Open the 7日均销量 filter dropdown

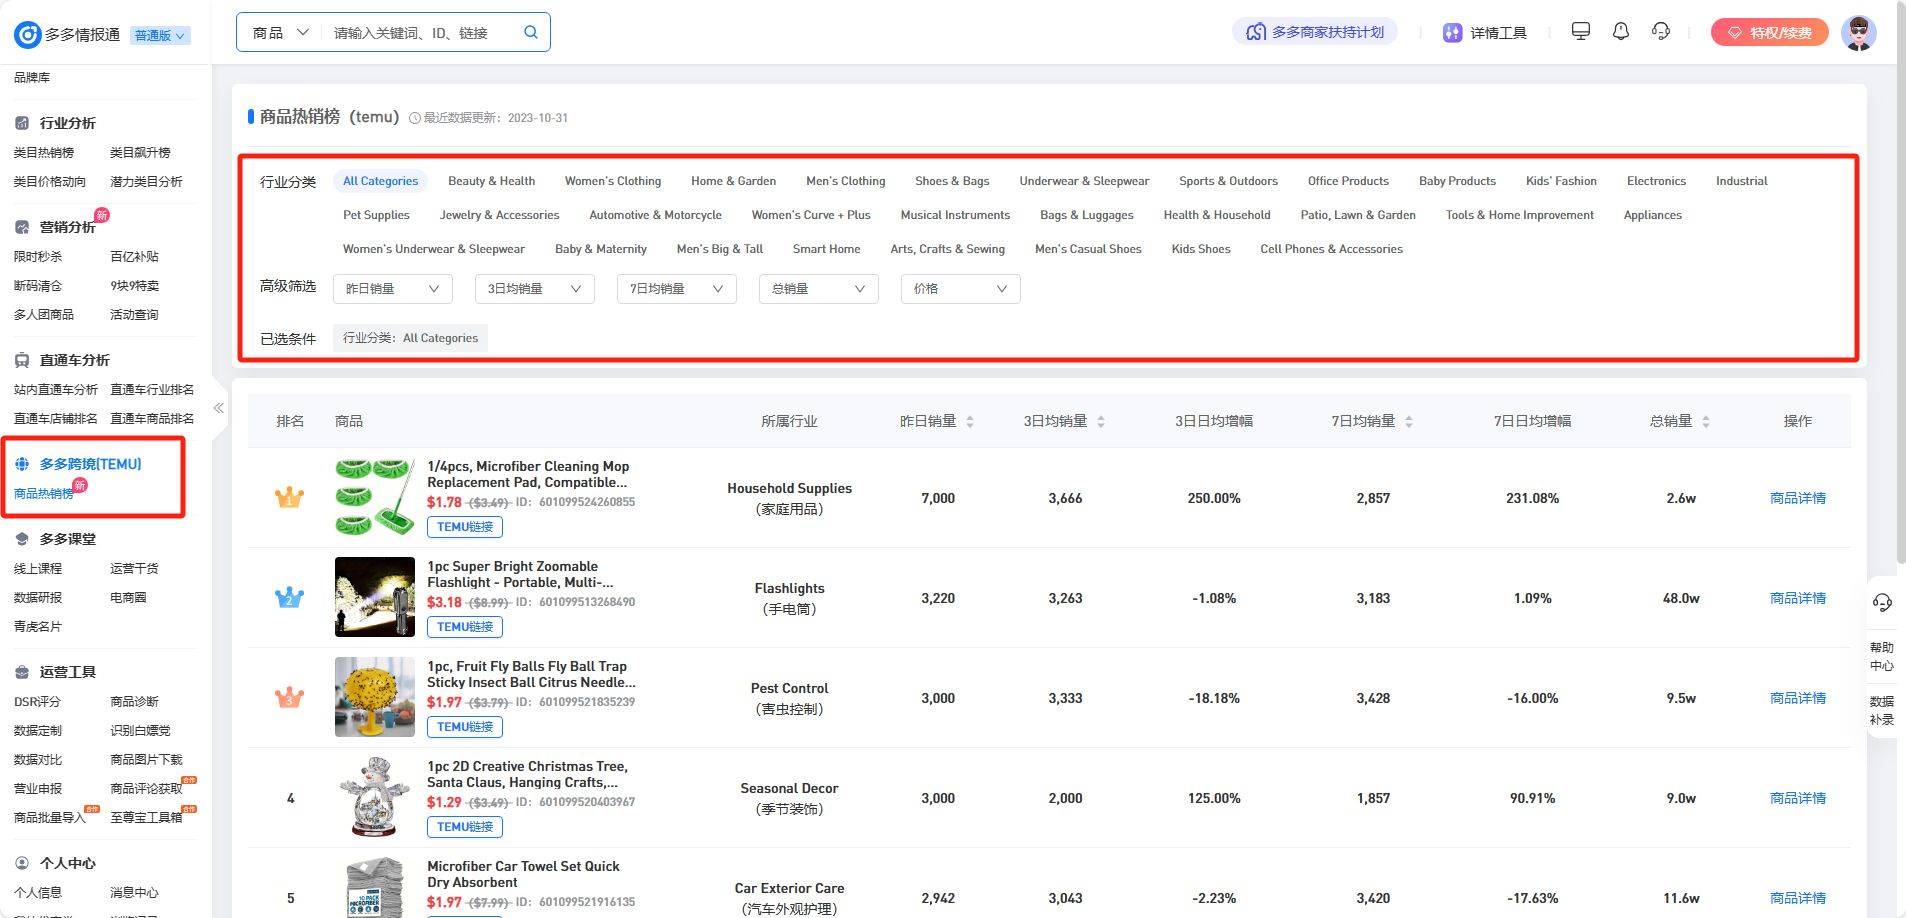[676, 289]
